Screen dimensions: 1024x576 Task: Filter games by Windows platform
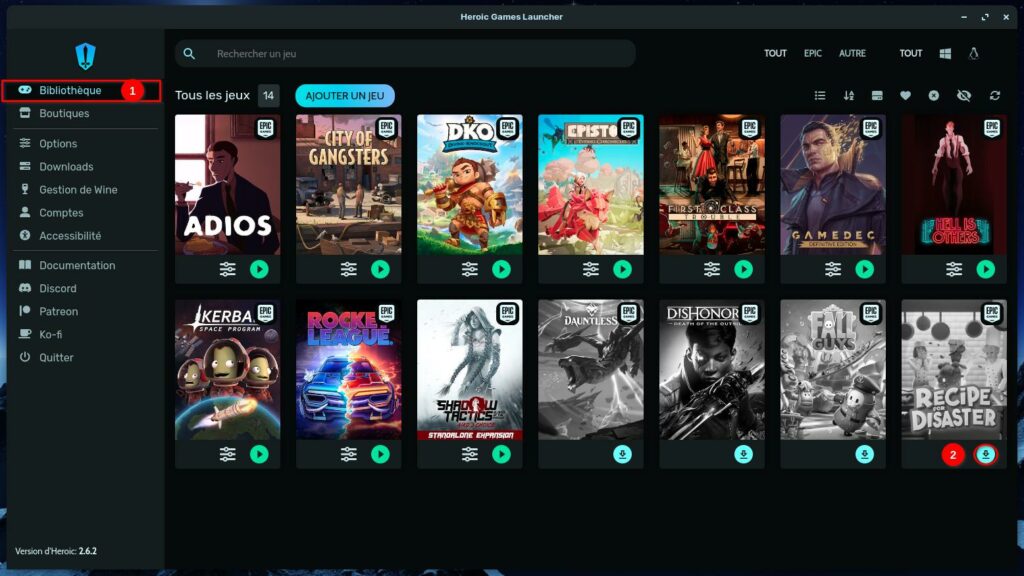tap(945, 53)
